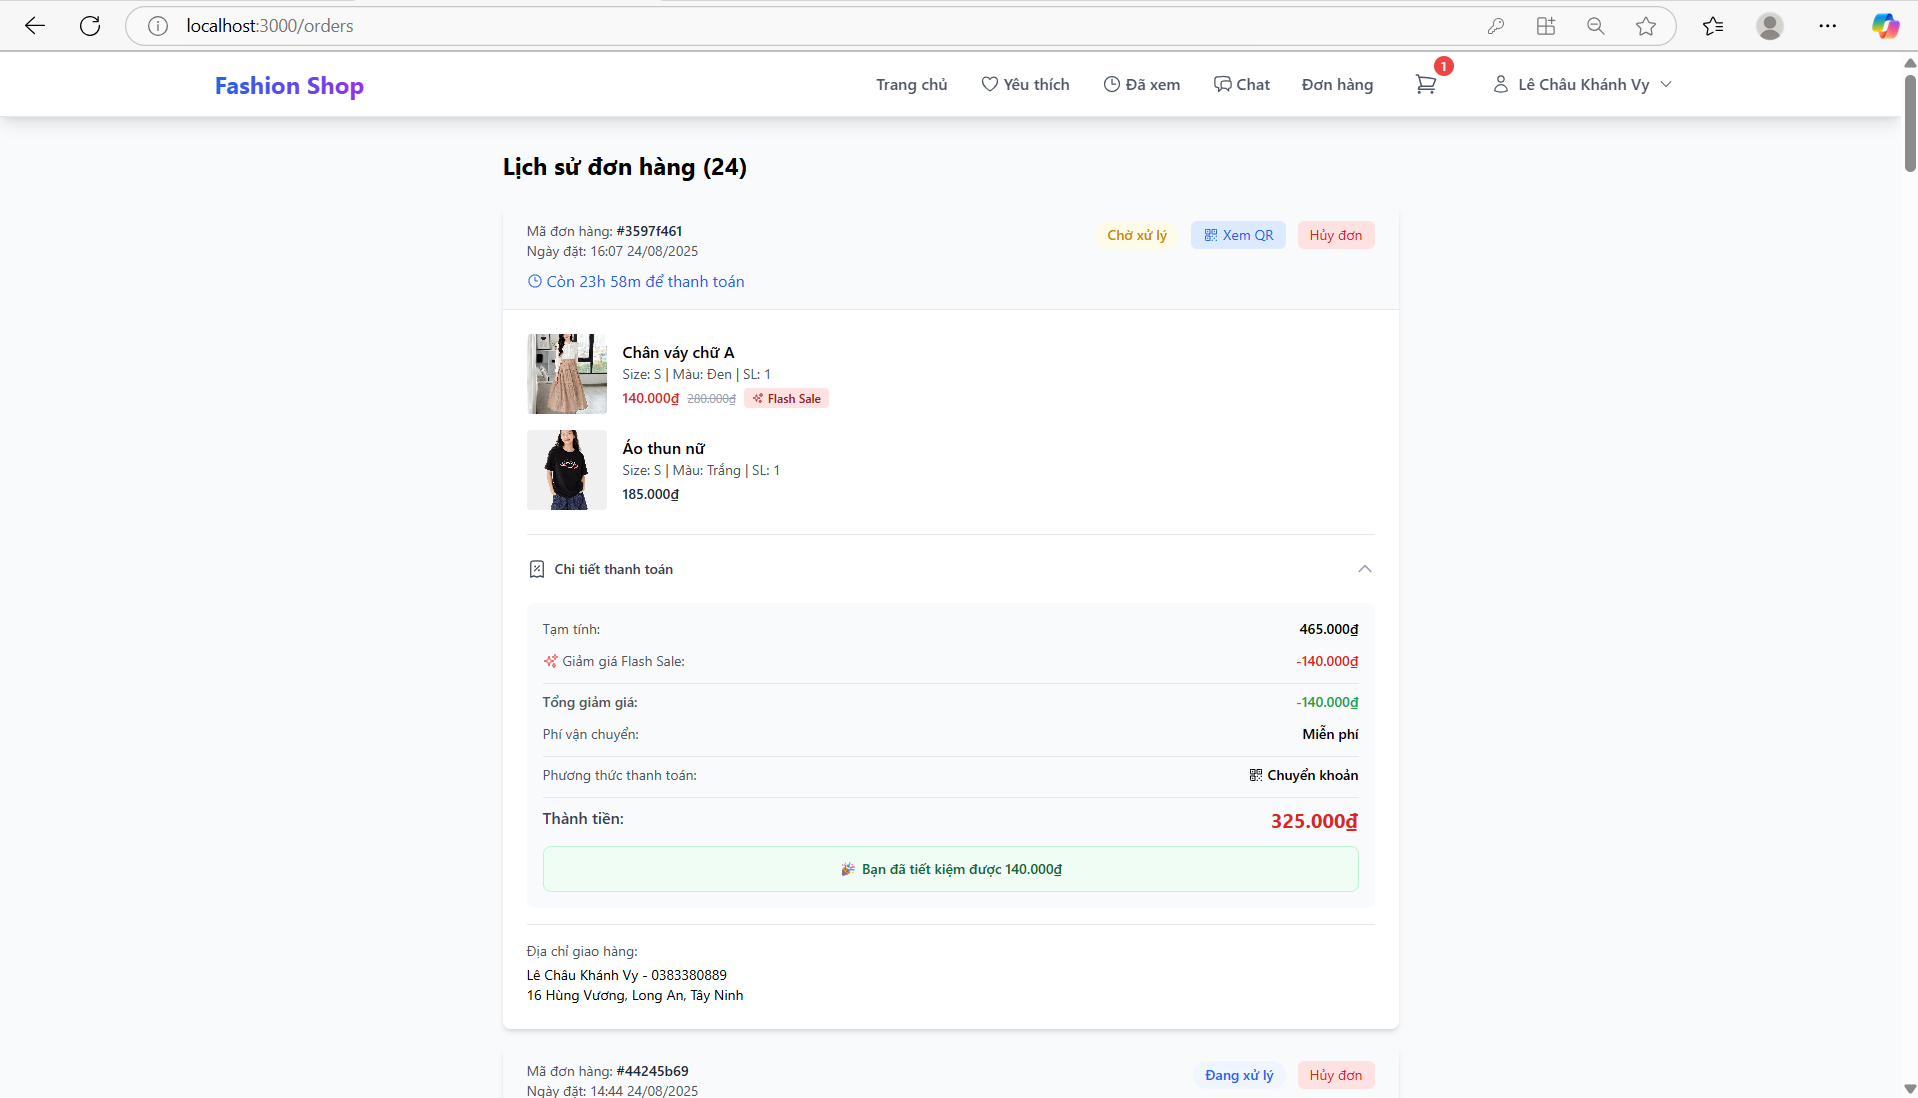The image size is (1918, 1098).
Task: Click the QR icon in Xem QR button
Action: (1210, 235)
